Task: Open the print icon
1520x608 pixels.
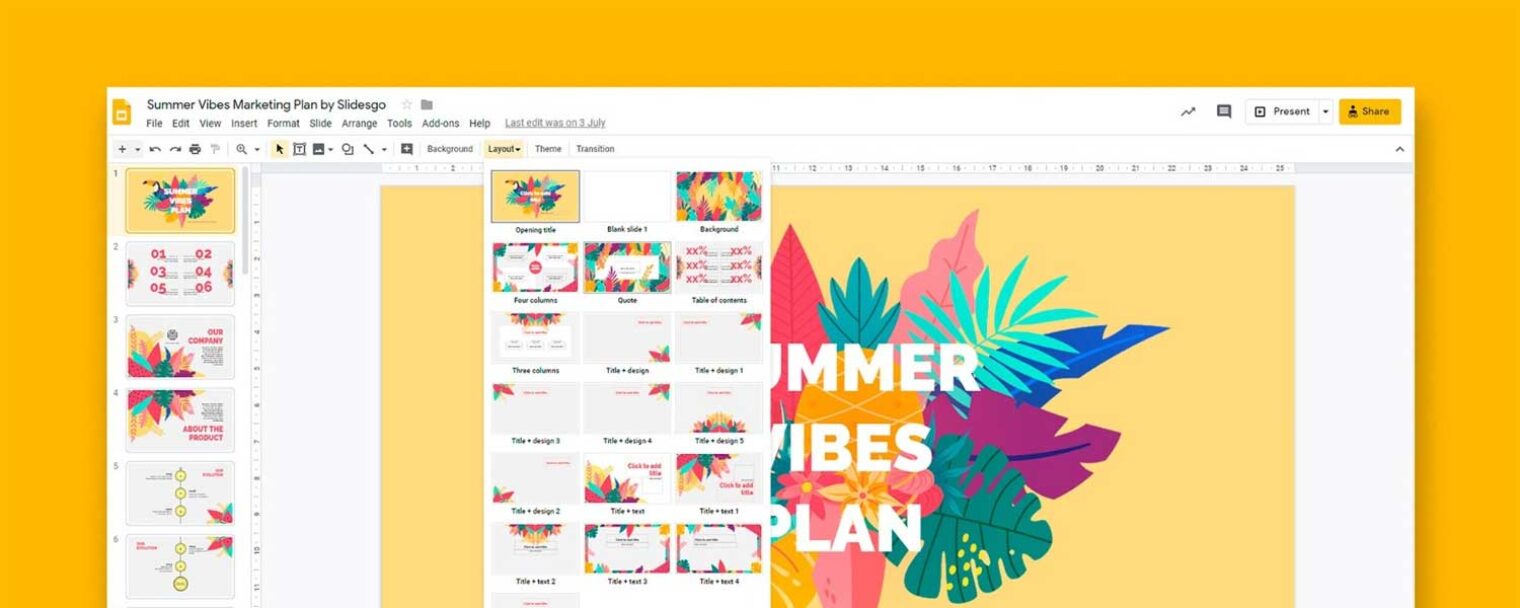Action: tap(195, 148)
